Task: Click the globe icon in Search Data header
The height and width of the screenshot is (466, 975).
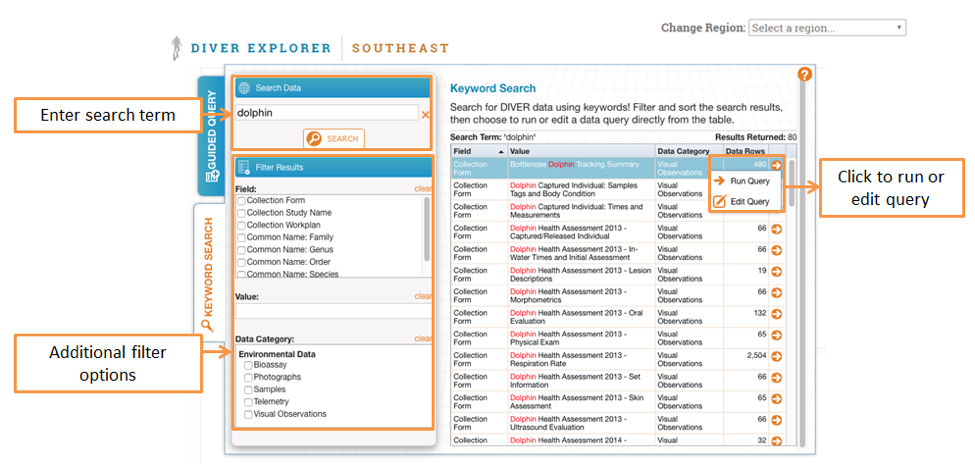Action: click(244, 88)
